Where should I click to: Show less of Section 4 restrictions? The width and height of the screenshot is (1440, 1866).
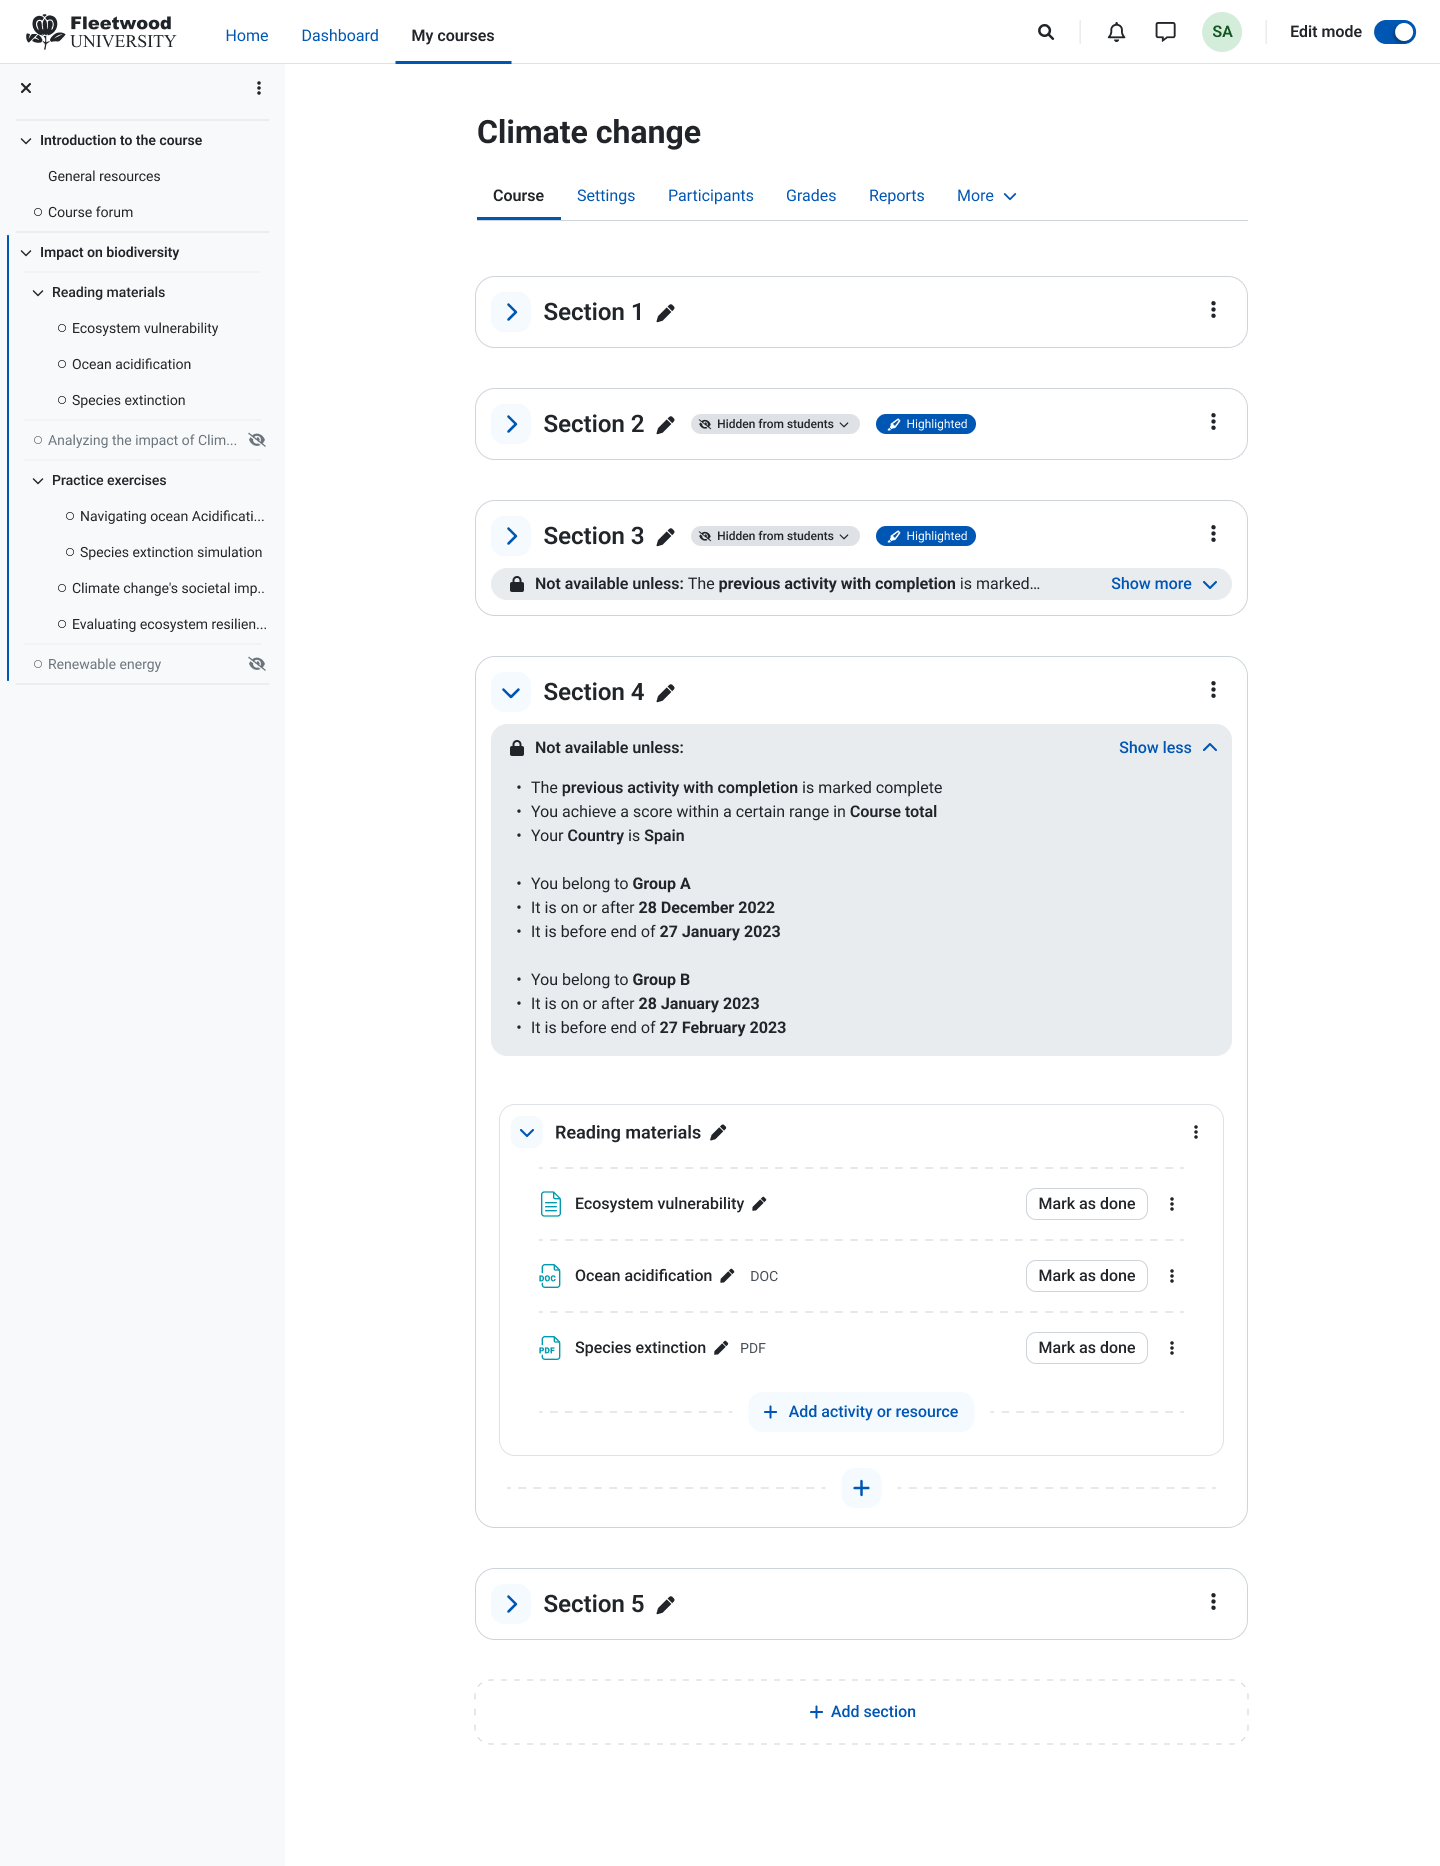tap(1168, 748)
